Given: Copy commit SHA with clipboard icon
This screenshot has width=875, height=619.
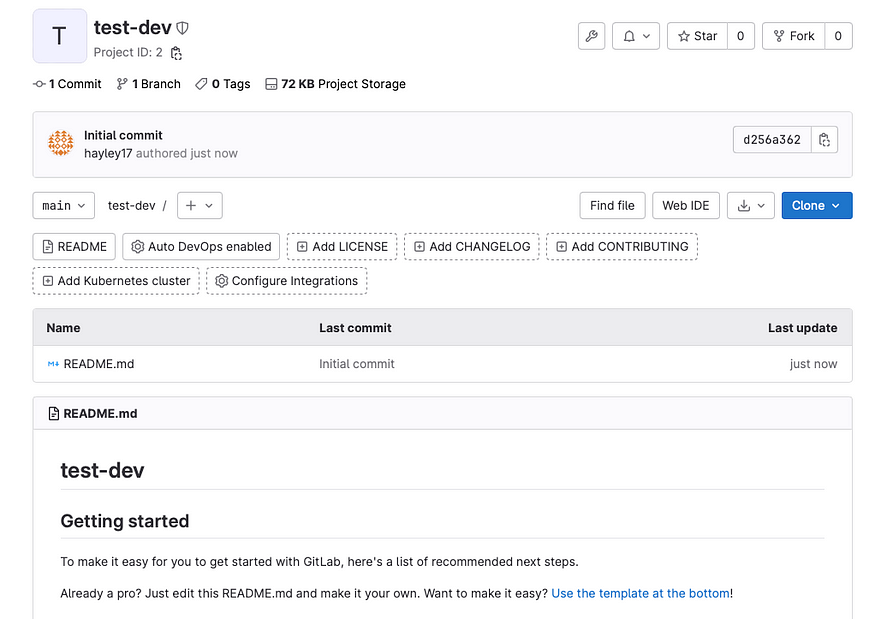Looking at the screenshot, I should click(x=824, y=140).
